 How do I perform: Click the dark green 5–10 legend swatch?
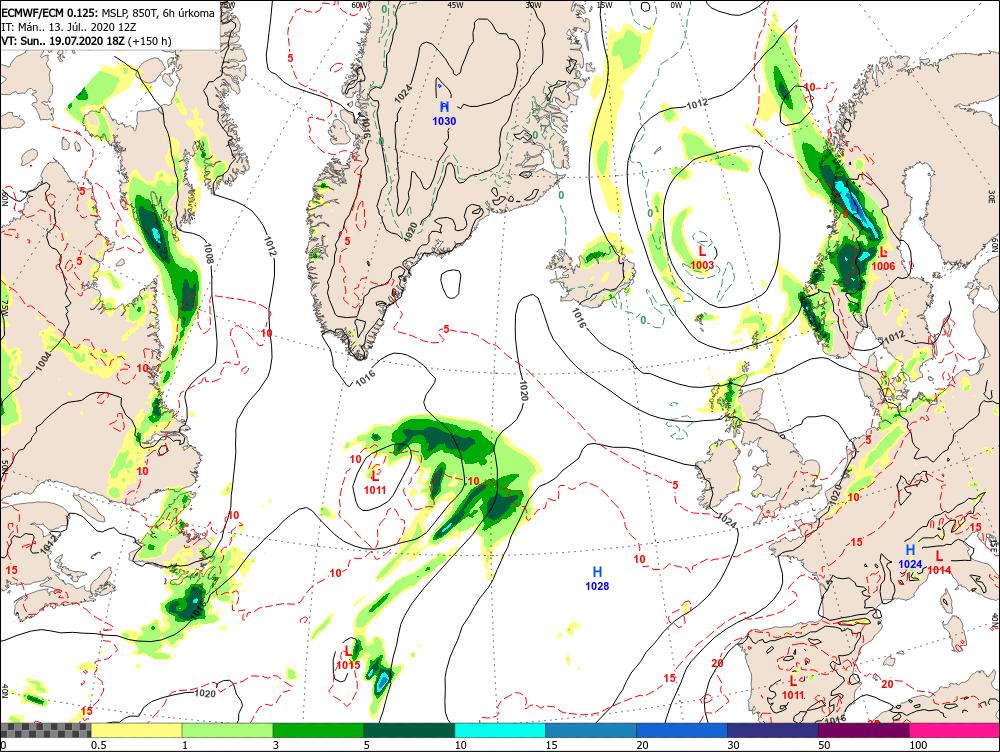pyautogui.click(x=409, y=730)
